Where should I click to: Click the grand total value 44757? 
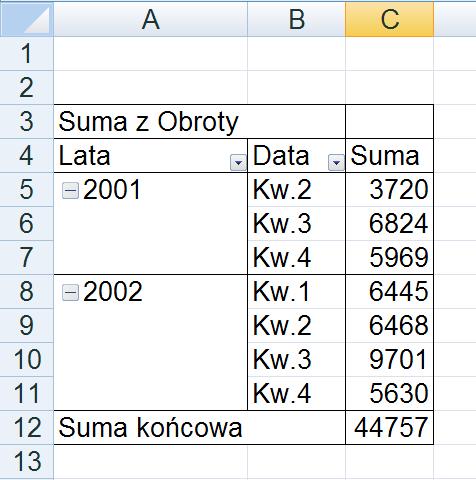tap(391, 427)
